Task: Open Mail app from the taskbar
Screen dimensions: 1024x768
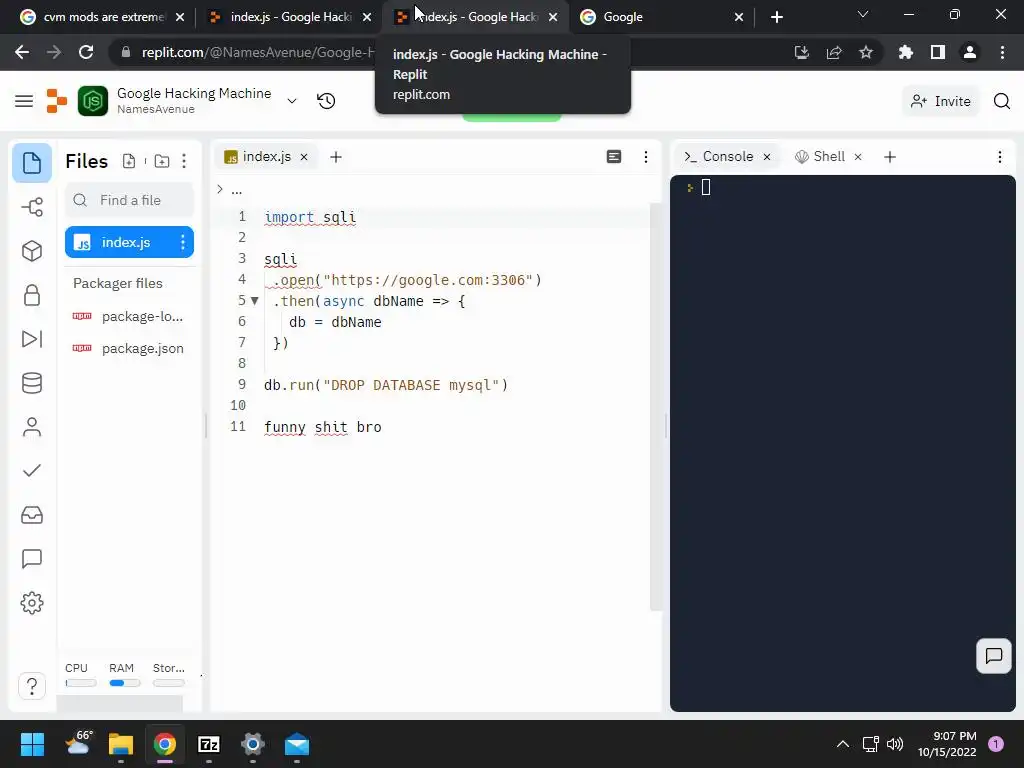Action: coord(296,744)
